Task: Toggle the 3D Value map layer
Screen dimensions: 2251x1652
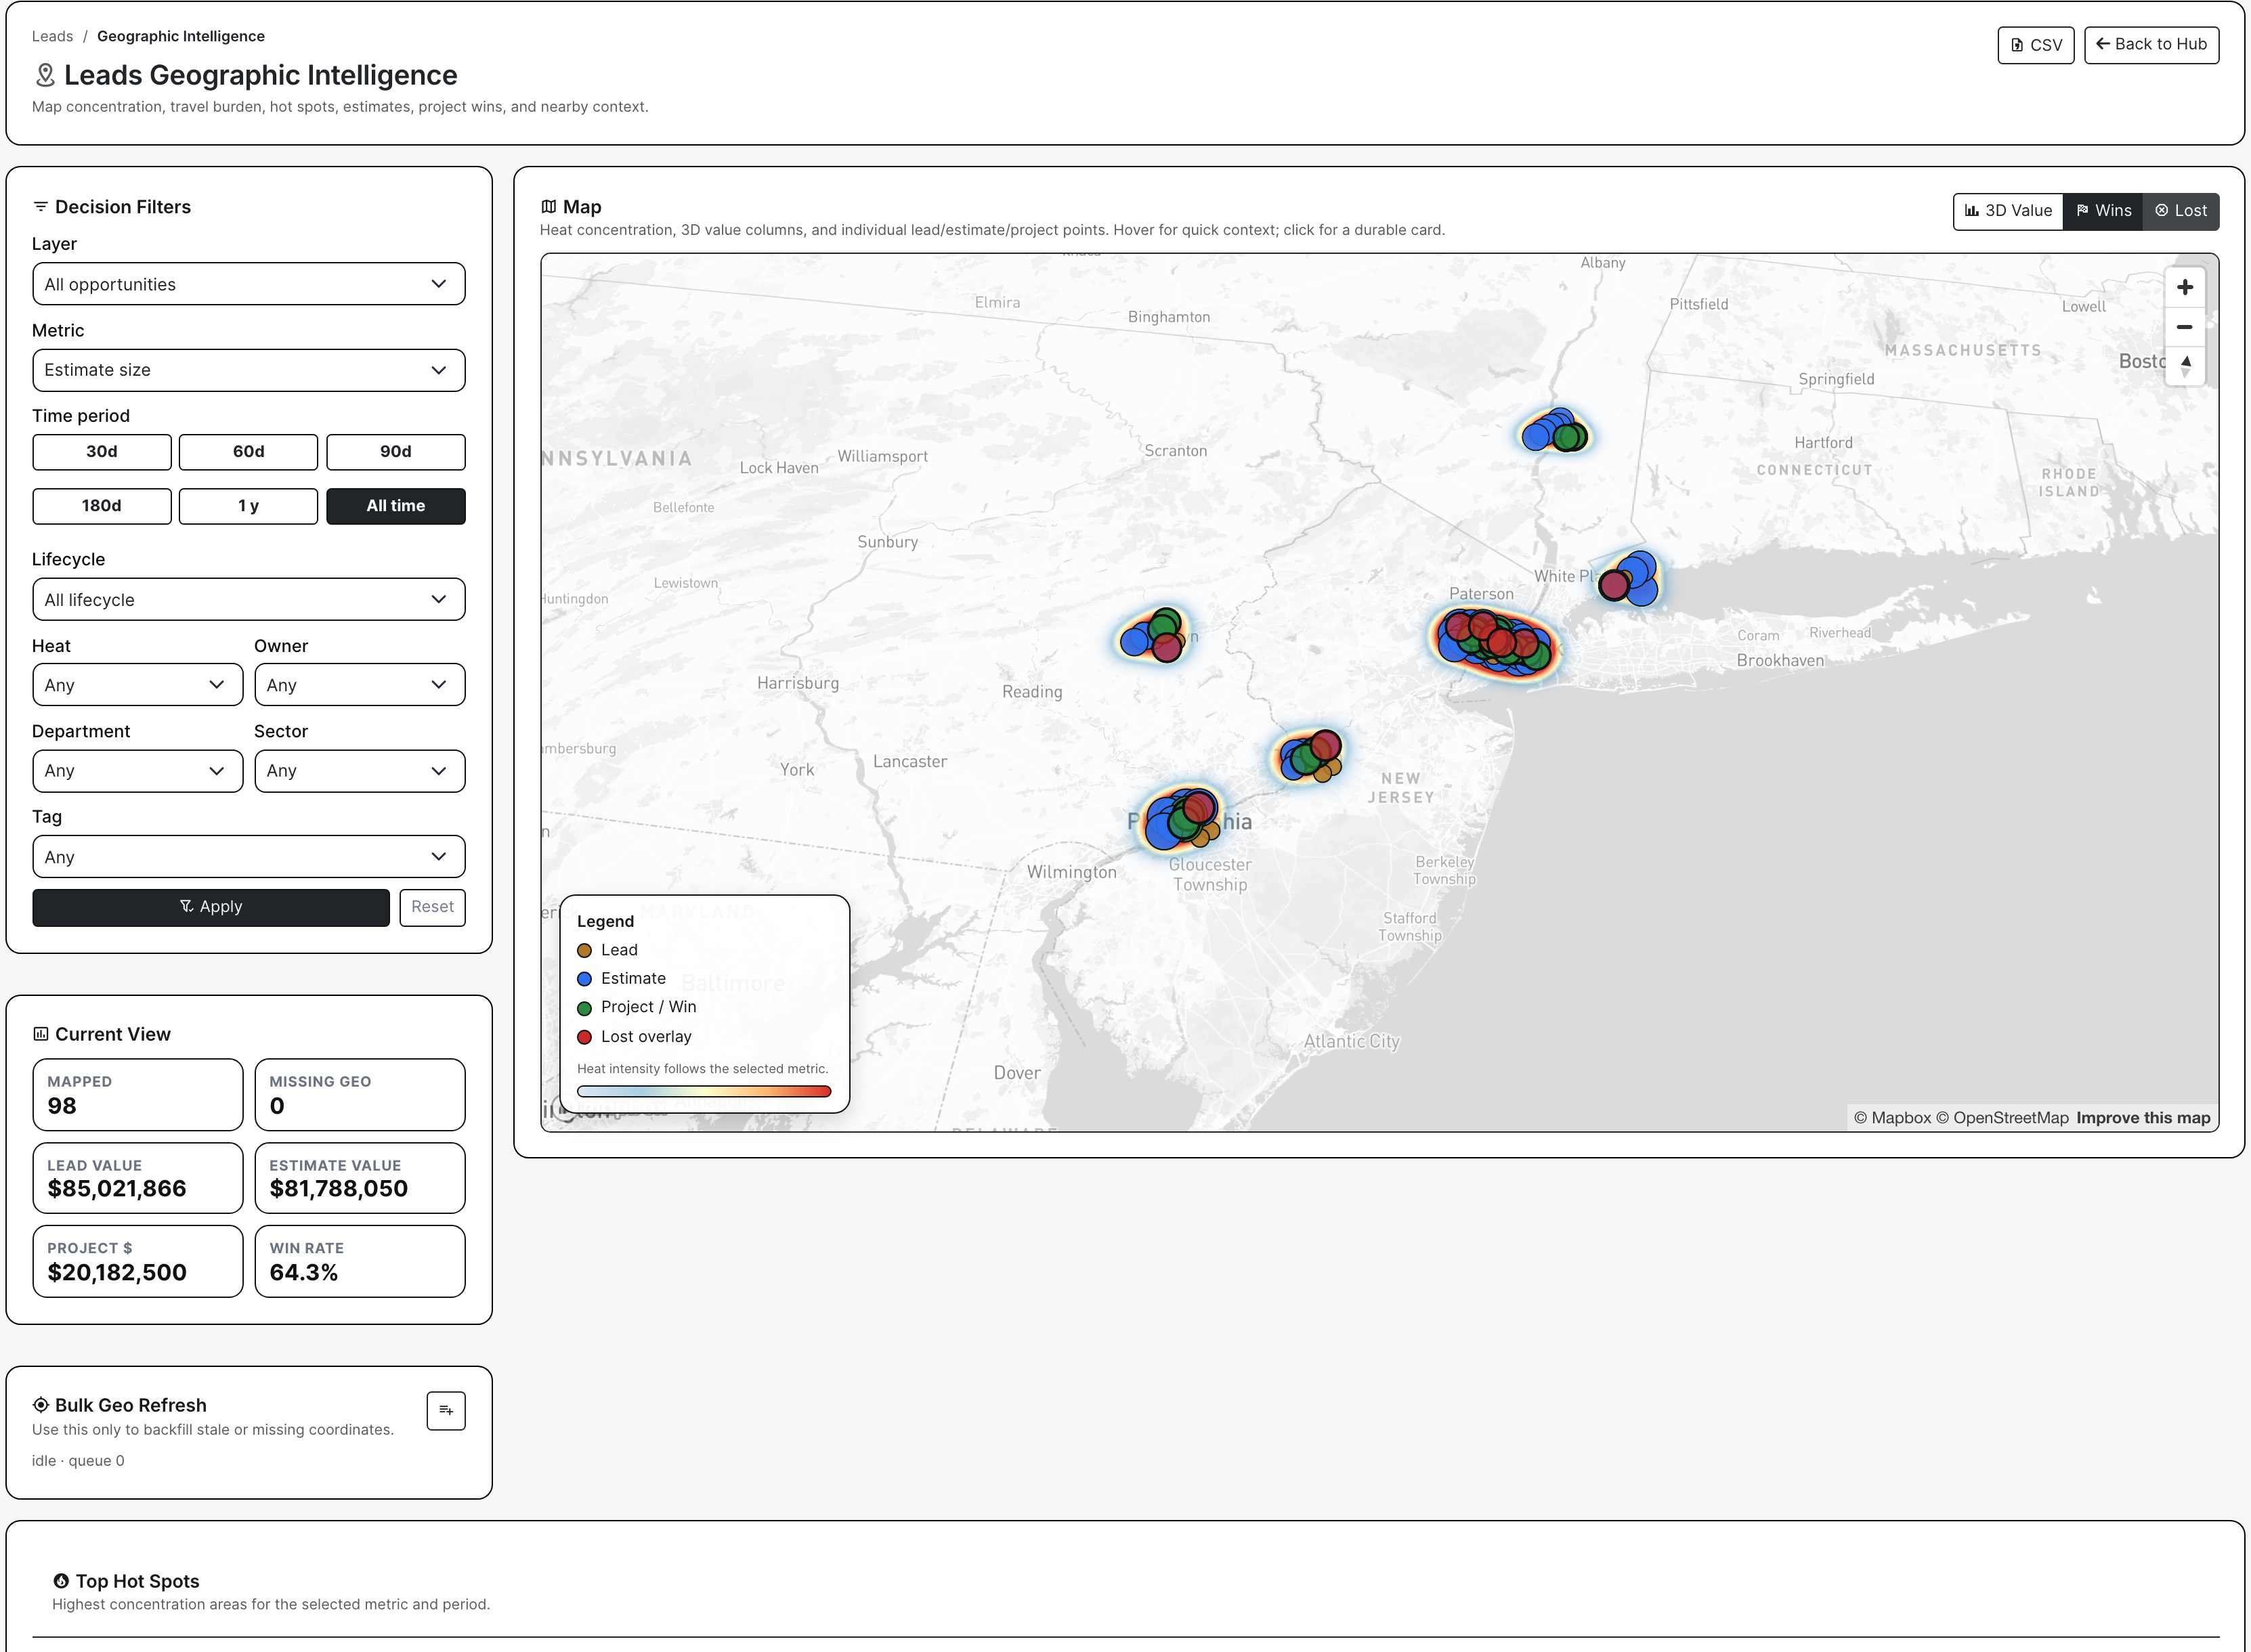Action: click(x=2008, y=211)
